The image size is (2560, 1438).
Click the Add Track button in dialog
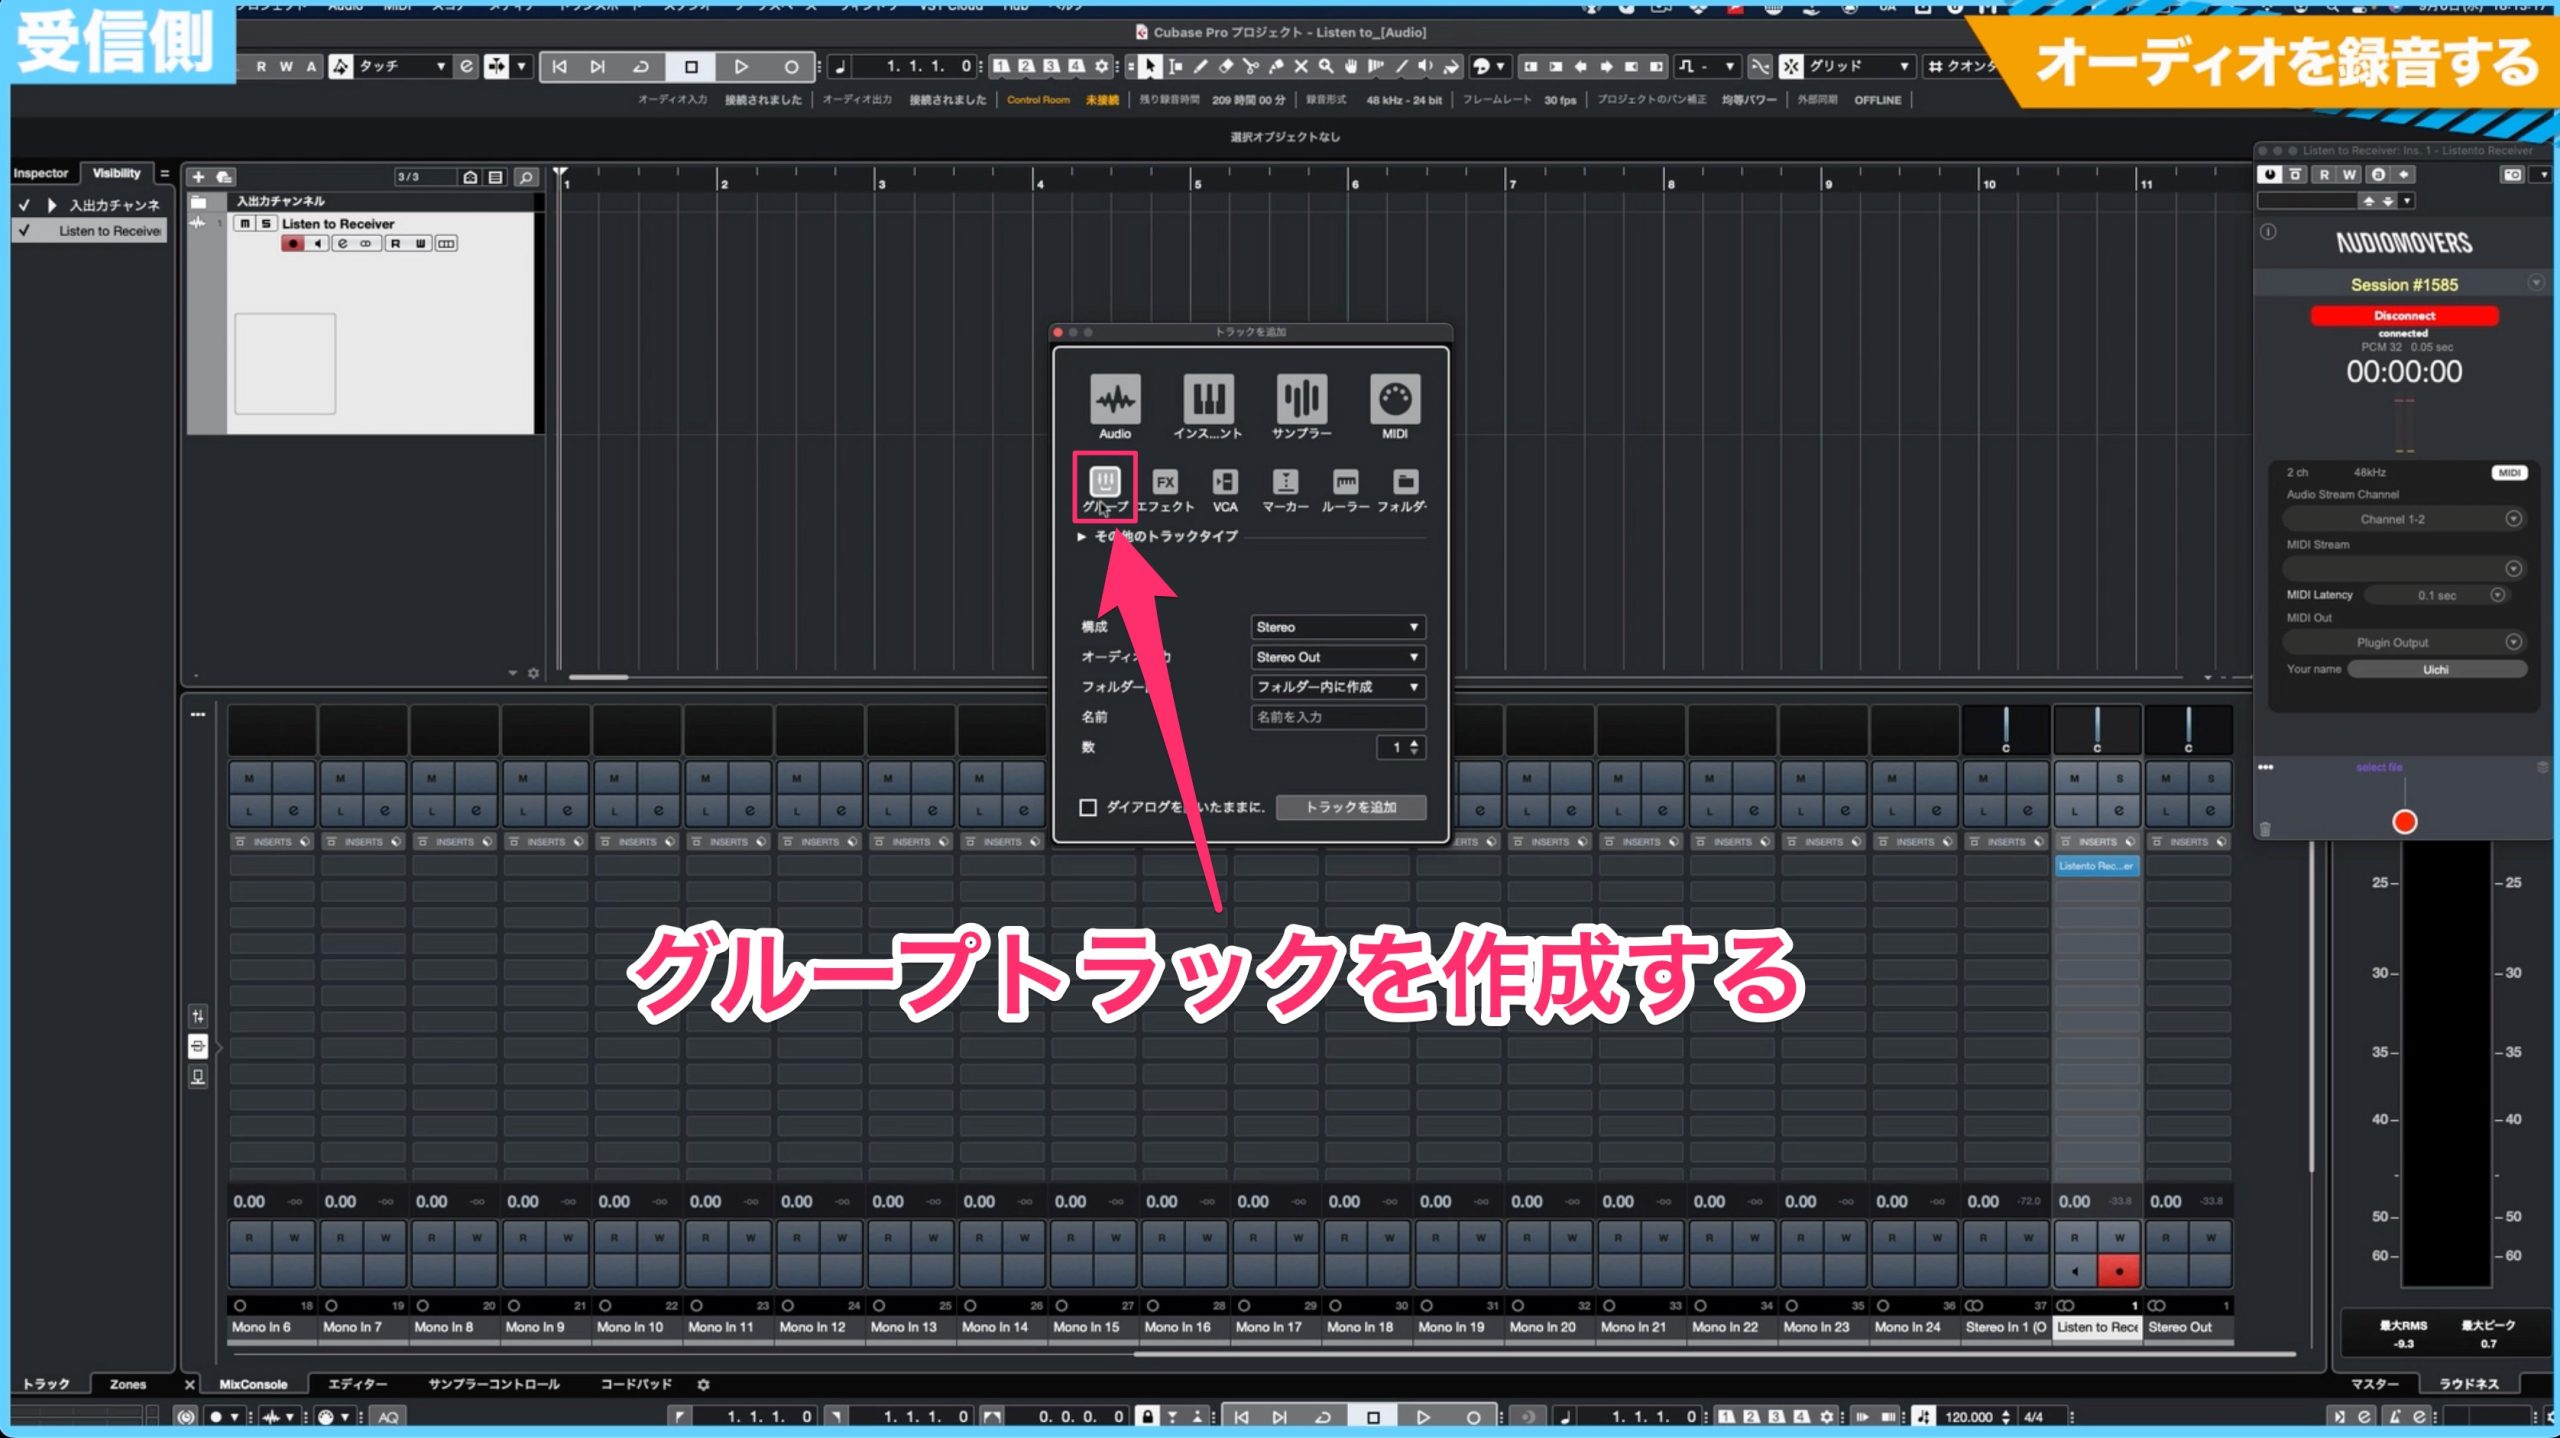click(x=1351, y=807)
